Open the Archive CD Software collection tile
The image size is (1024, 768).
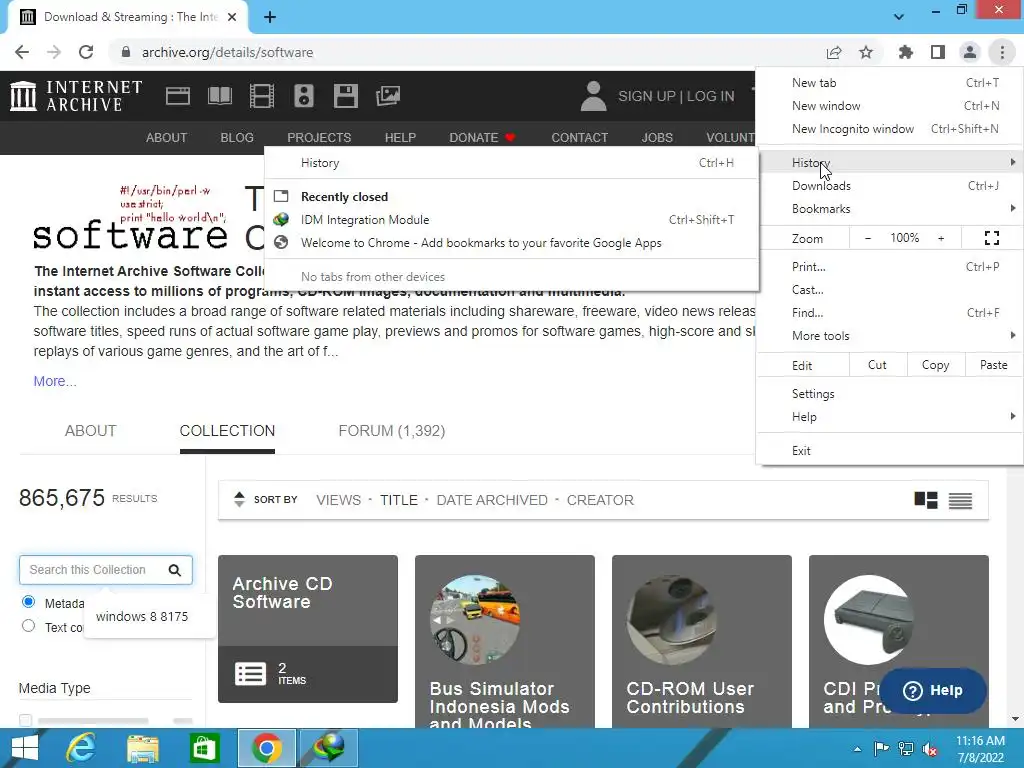308,629
